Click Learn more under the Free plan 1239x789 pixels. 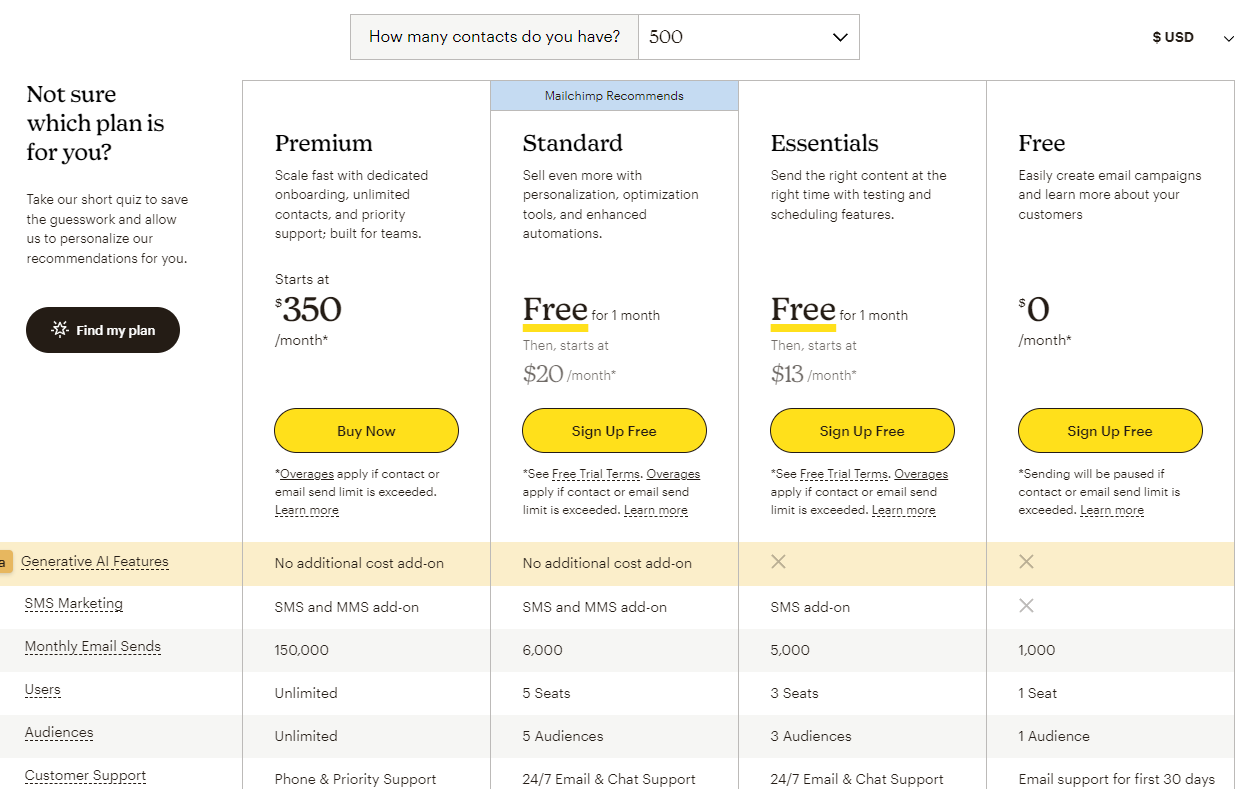1112,510
